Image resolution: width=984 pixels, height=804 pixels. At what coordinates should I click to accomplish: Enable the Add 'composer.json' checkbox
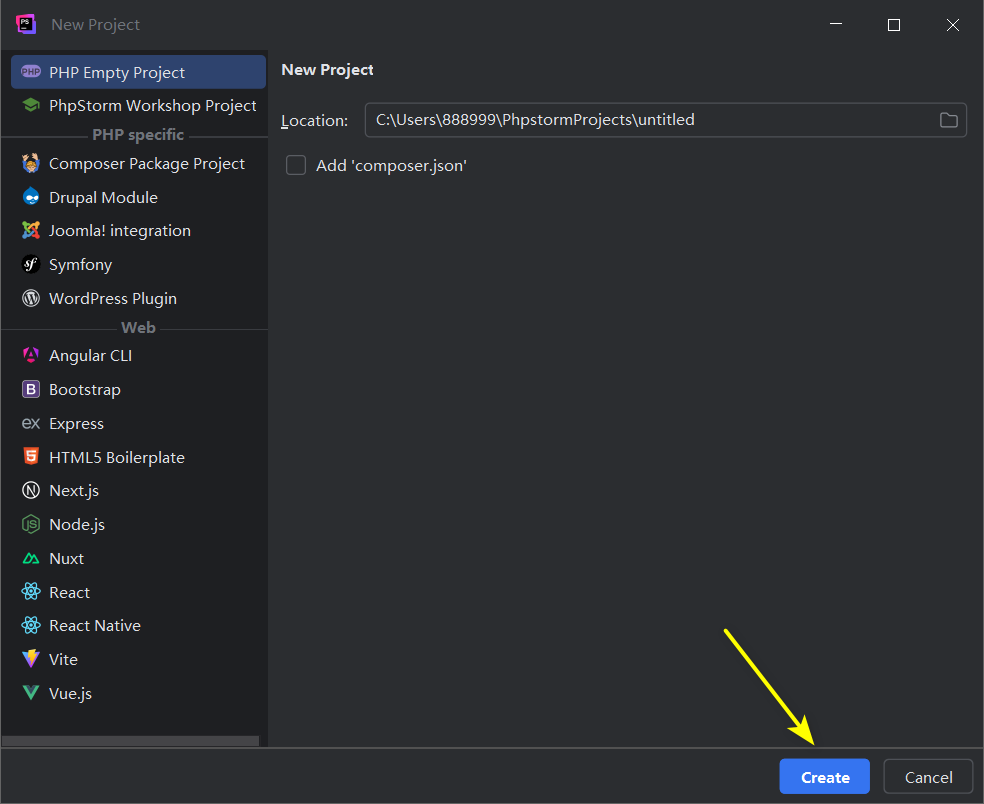[x=296, y=165]
